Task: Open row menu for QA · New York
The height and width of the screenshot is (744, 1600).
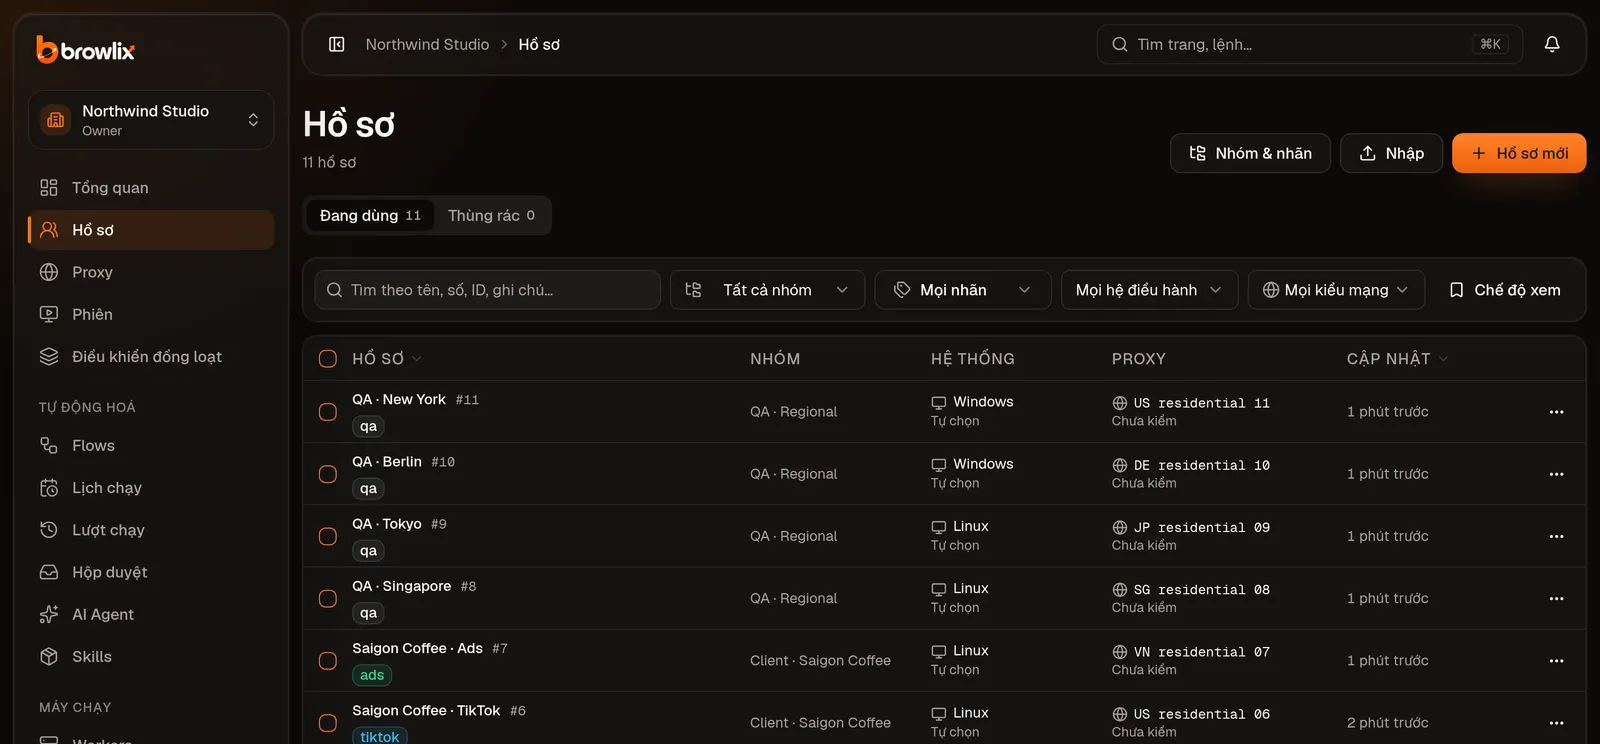Action: tap(1556, 412)
